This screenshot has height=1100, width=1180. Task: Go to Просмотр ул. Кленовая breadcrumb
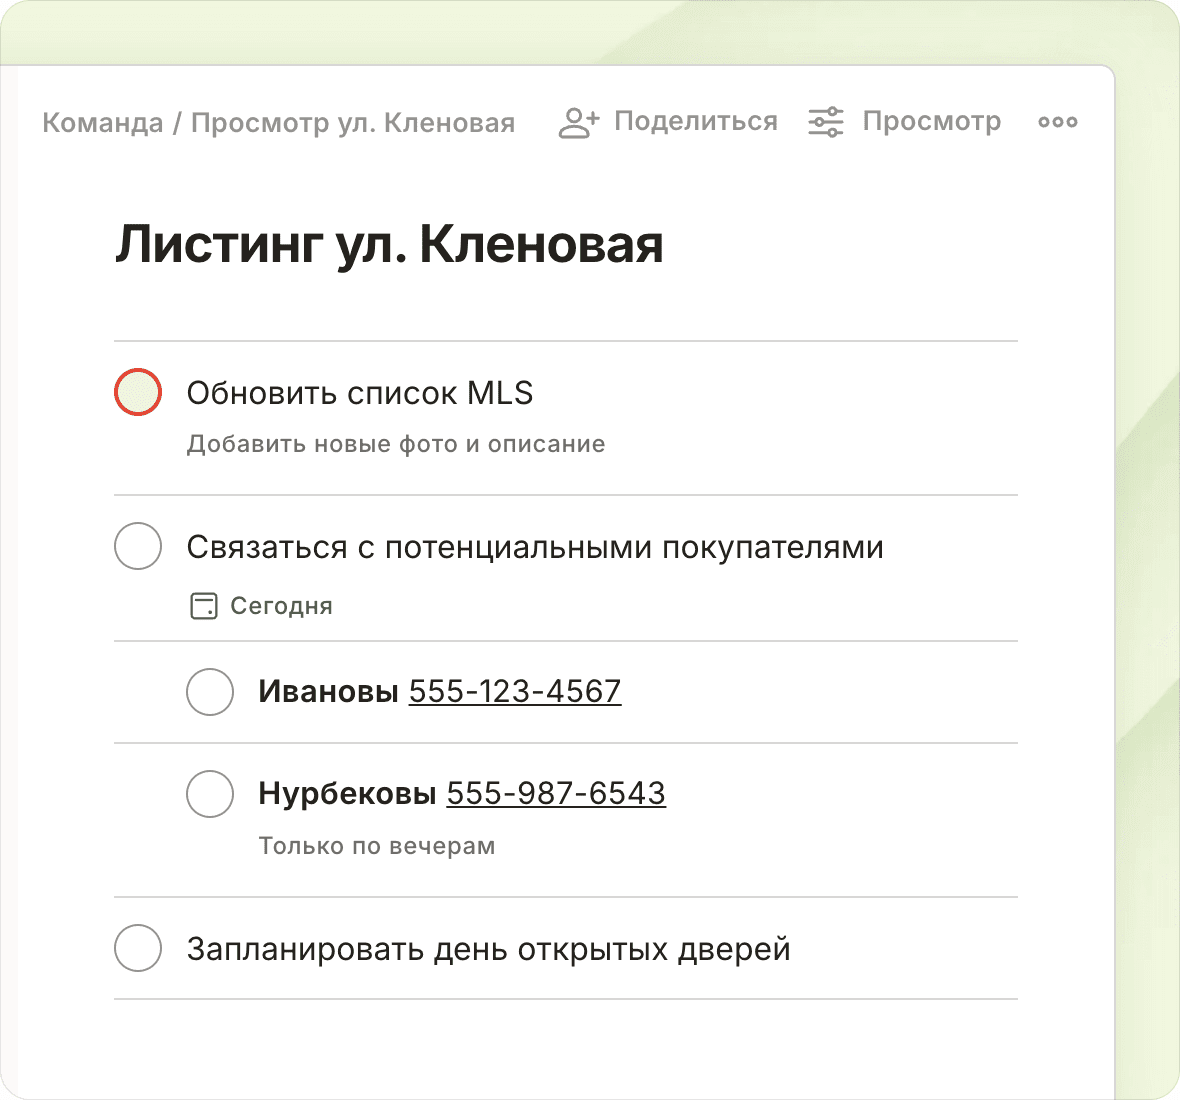pyautogui.click(x=353, y=123)
